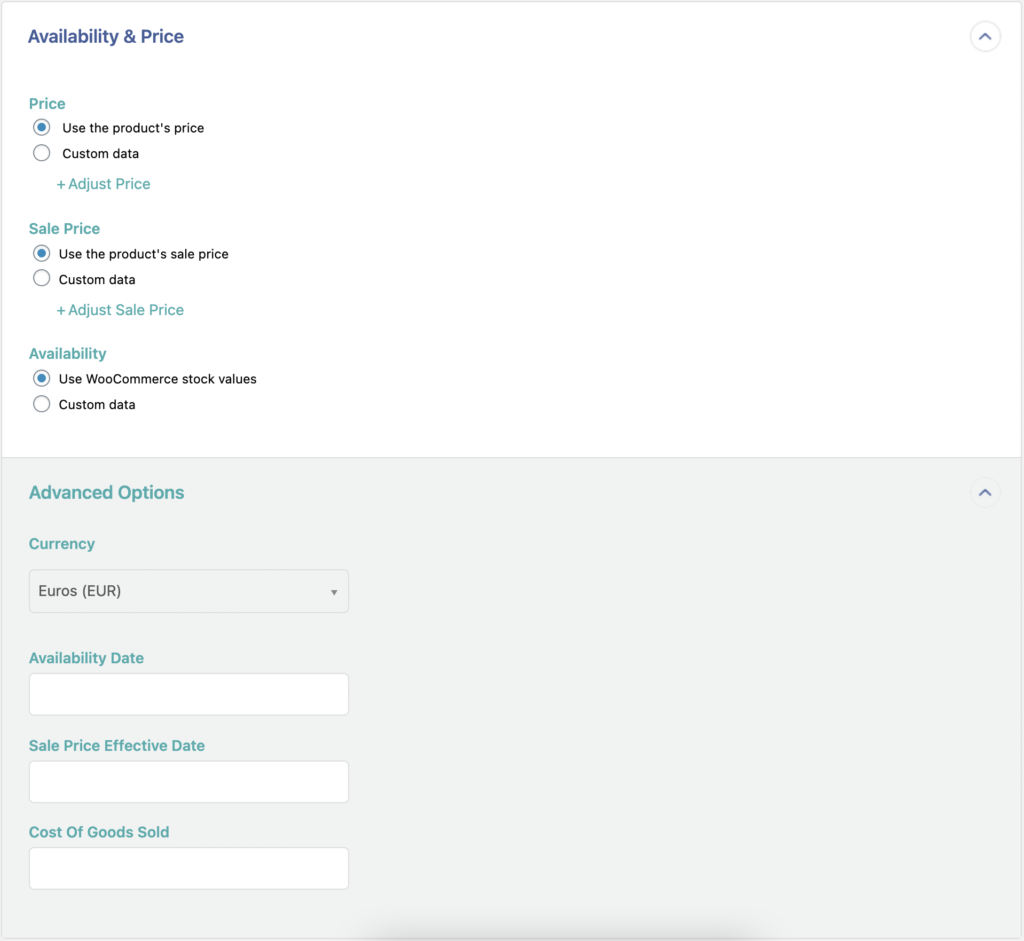Click the Currency dropdown arrow
Viewport: 1024px width, 941px height.
point(334,591)
